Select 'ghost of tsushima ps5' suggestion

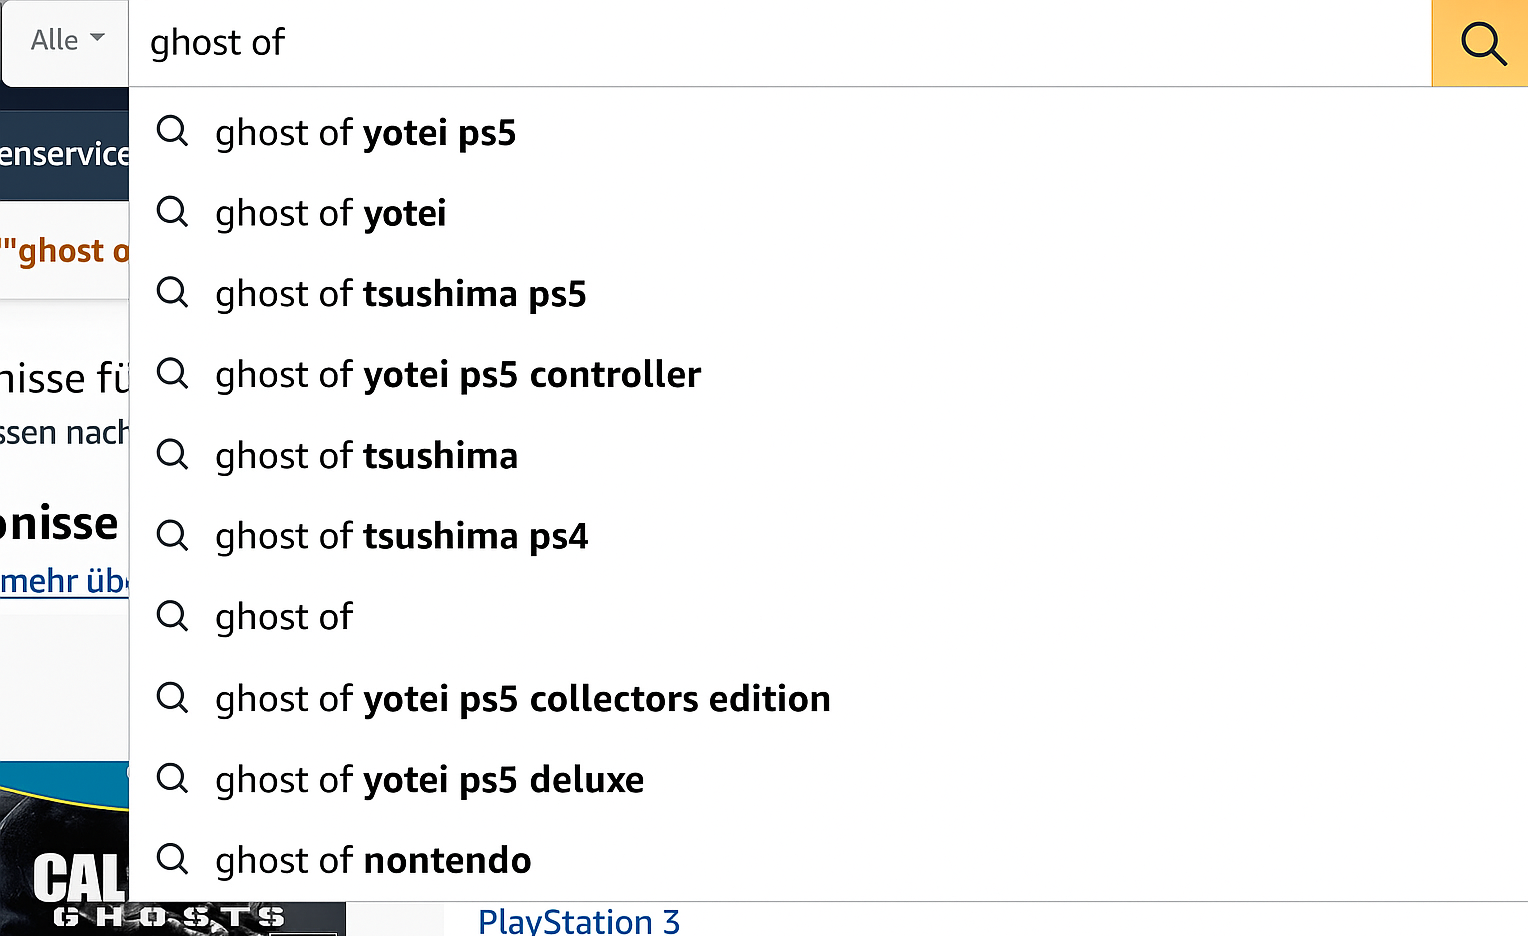[x=400, y=294]
